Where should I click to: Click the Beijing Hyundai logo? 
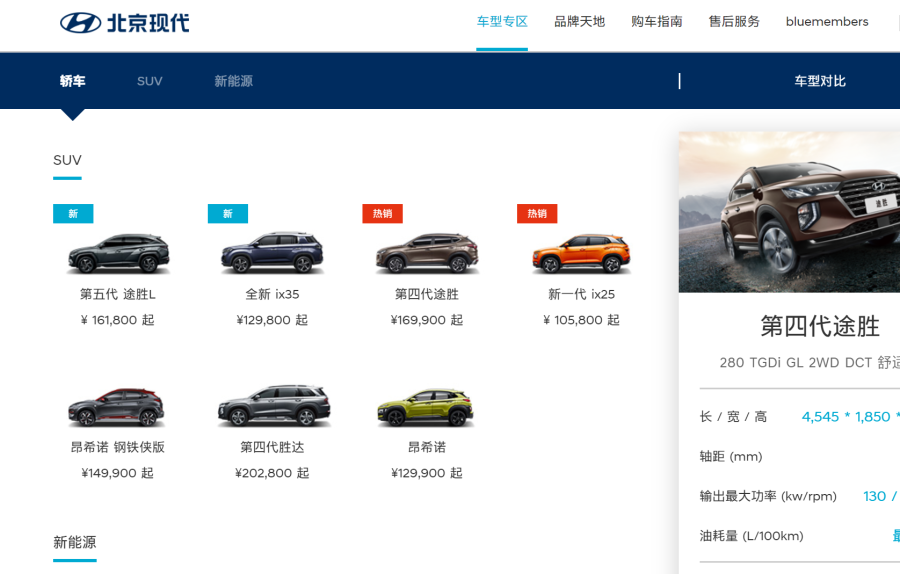[125, 23]
